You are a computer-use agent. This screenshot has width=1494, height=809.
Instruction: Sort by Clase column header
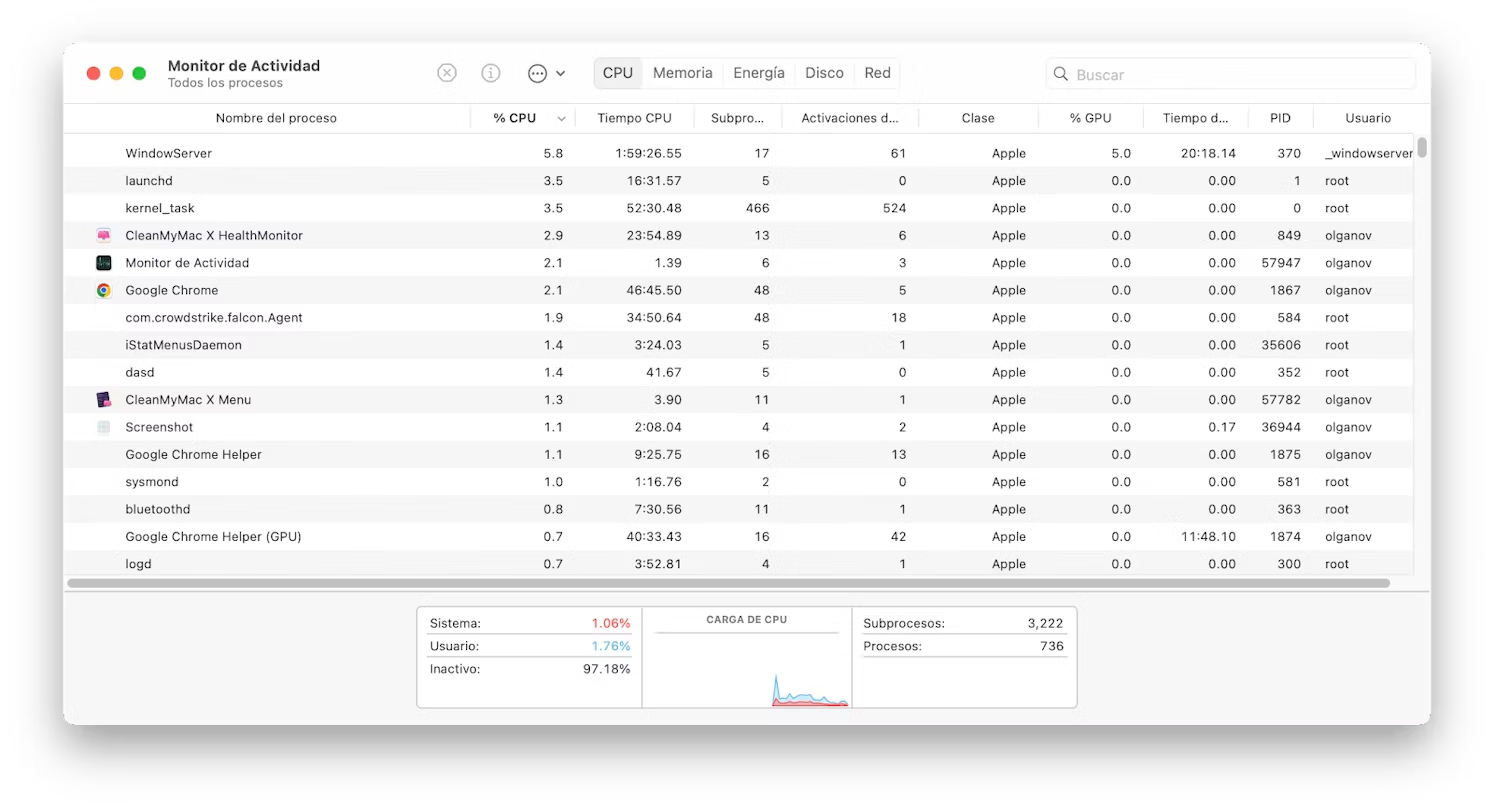pos(978,118)
